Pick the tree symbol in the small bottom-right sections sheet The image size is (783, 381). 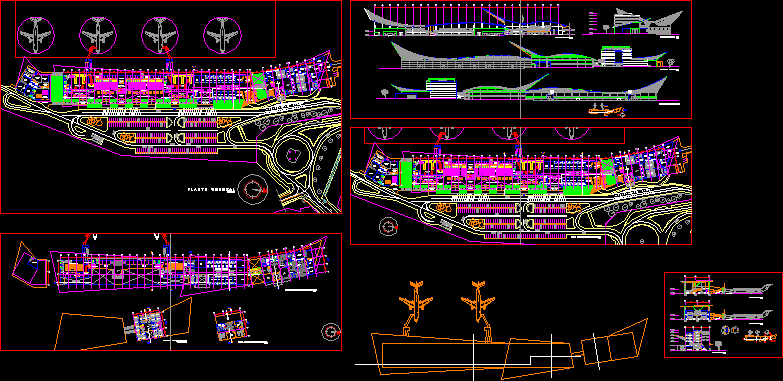click(x=719, y=345)
